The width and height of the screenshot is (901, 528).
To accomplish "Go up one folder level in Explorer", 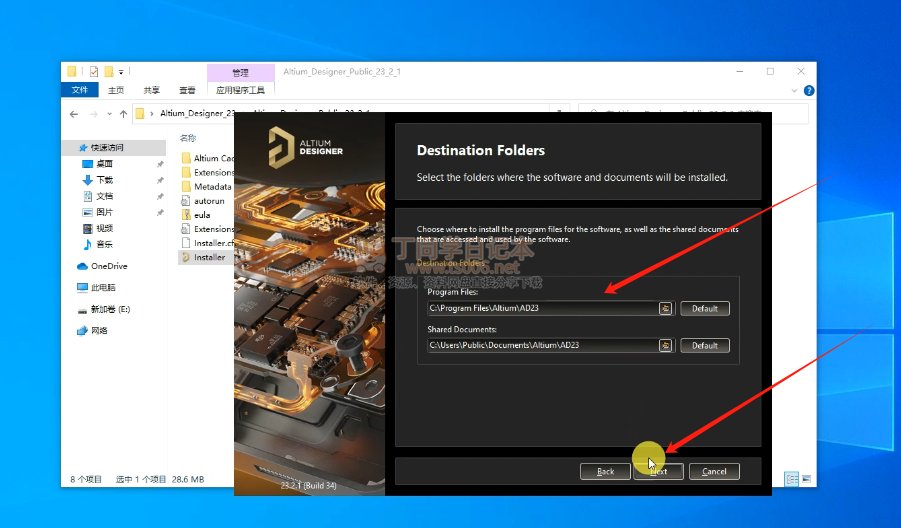I will [x=122, y=114].
